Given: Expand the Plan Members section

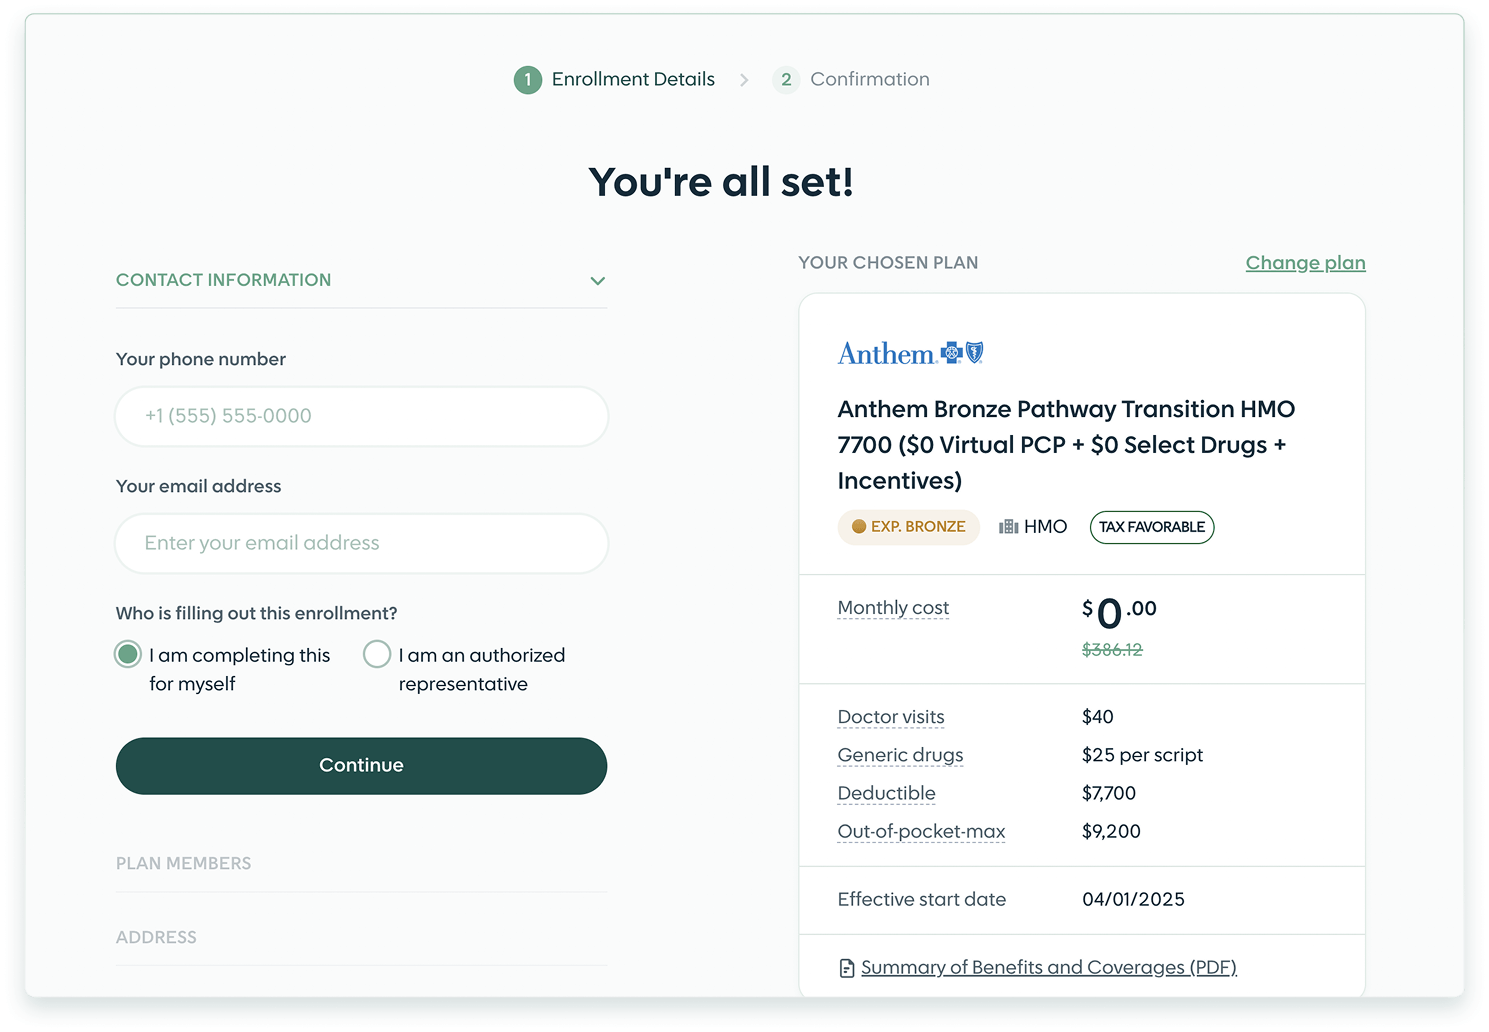Looking at the screenshot, I should coord(361,863).
